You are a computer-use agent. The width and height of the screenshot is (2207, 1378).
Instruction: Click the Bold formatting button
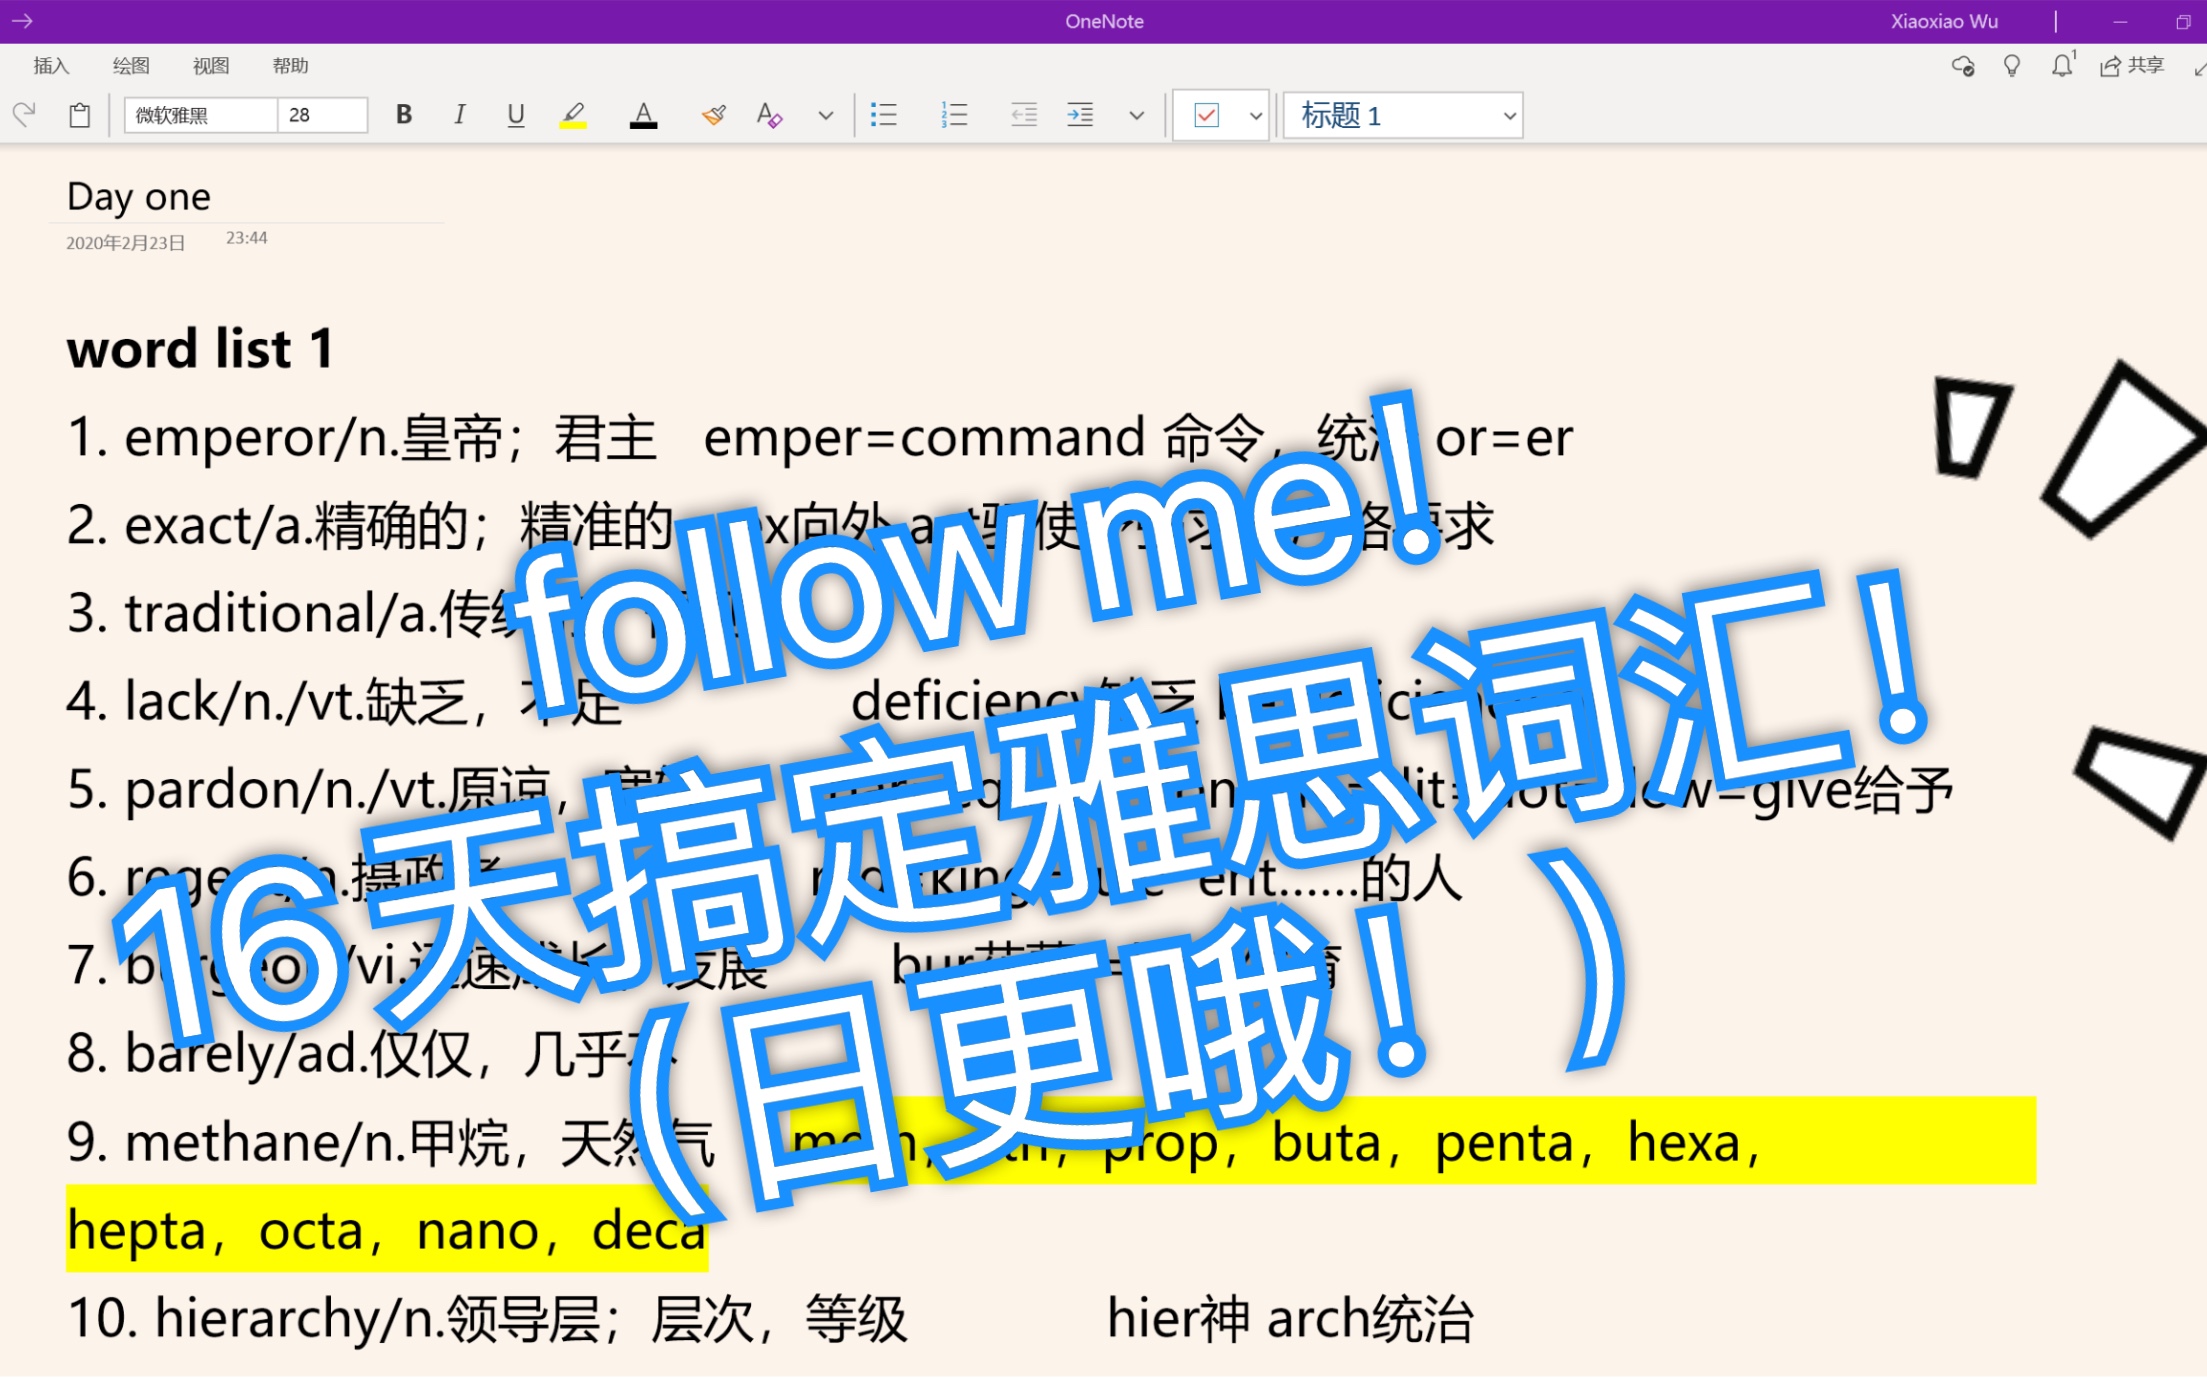coord(404,115)
